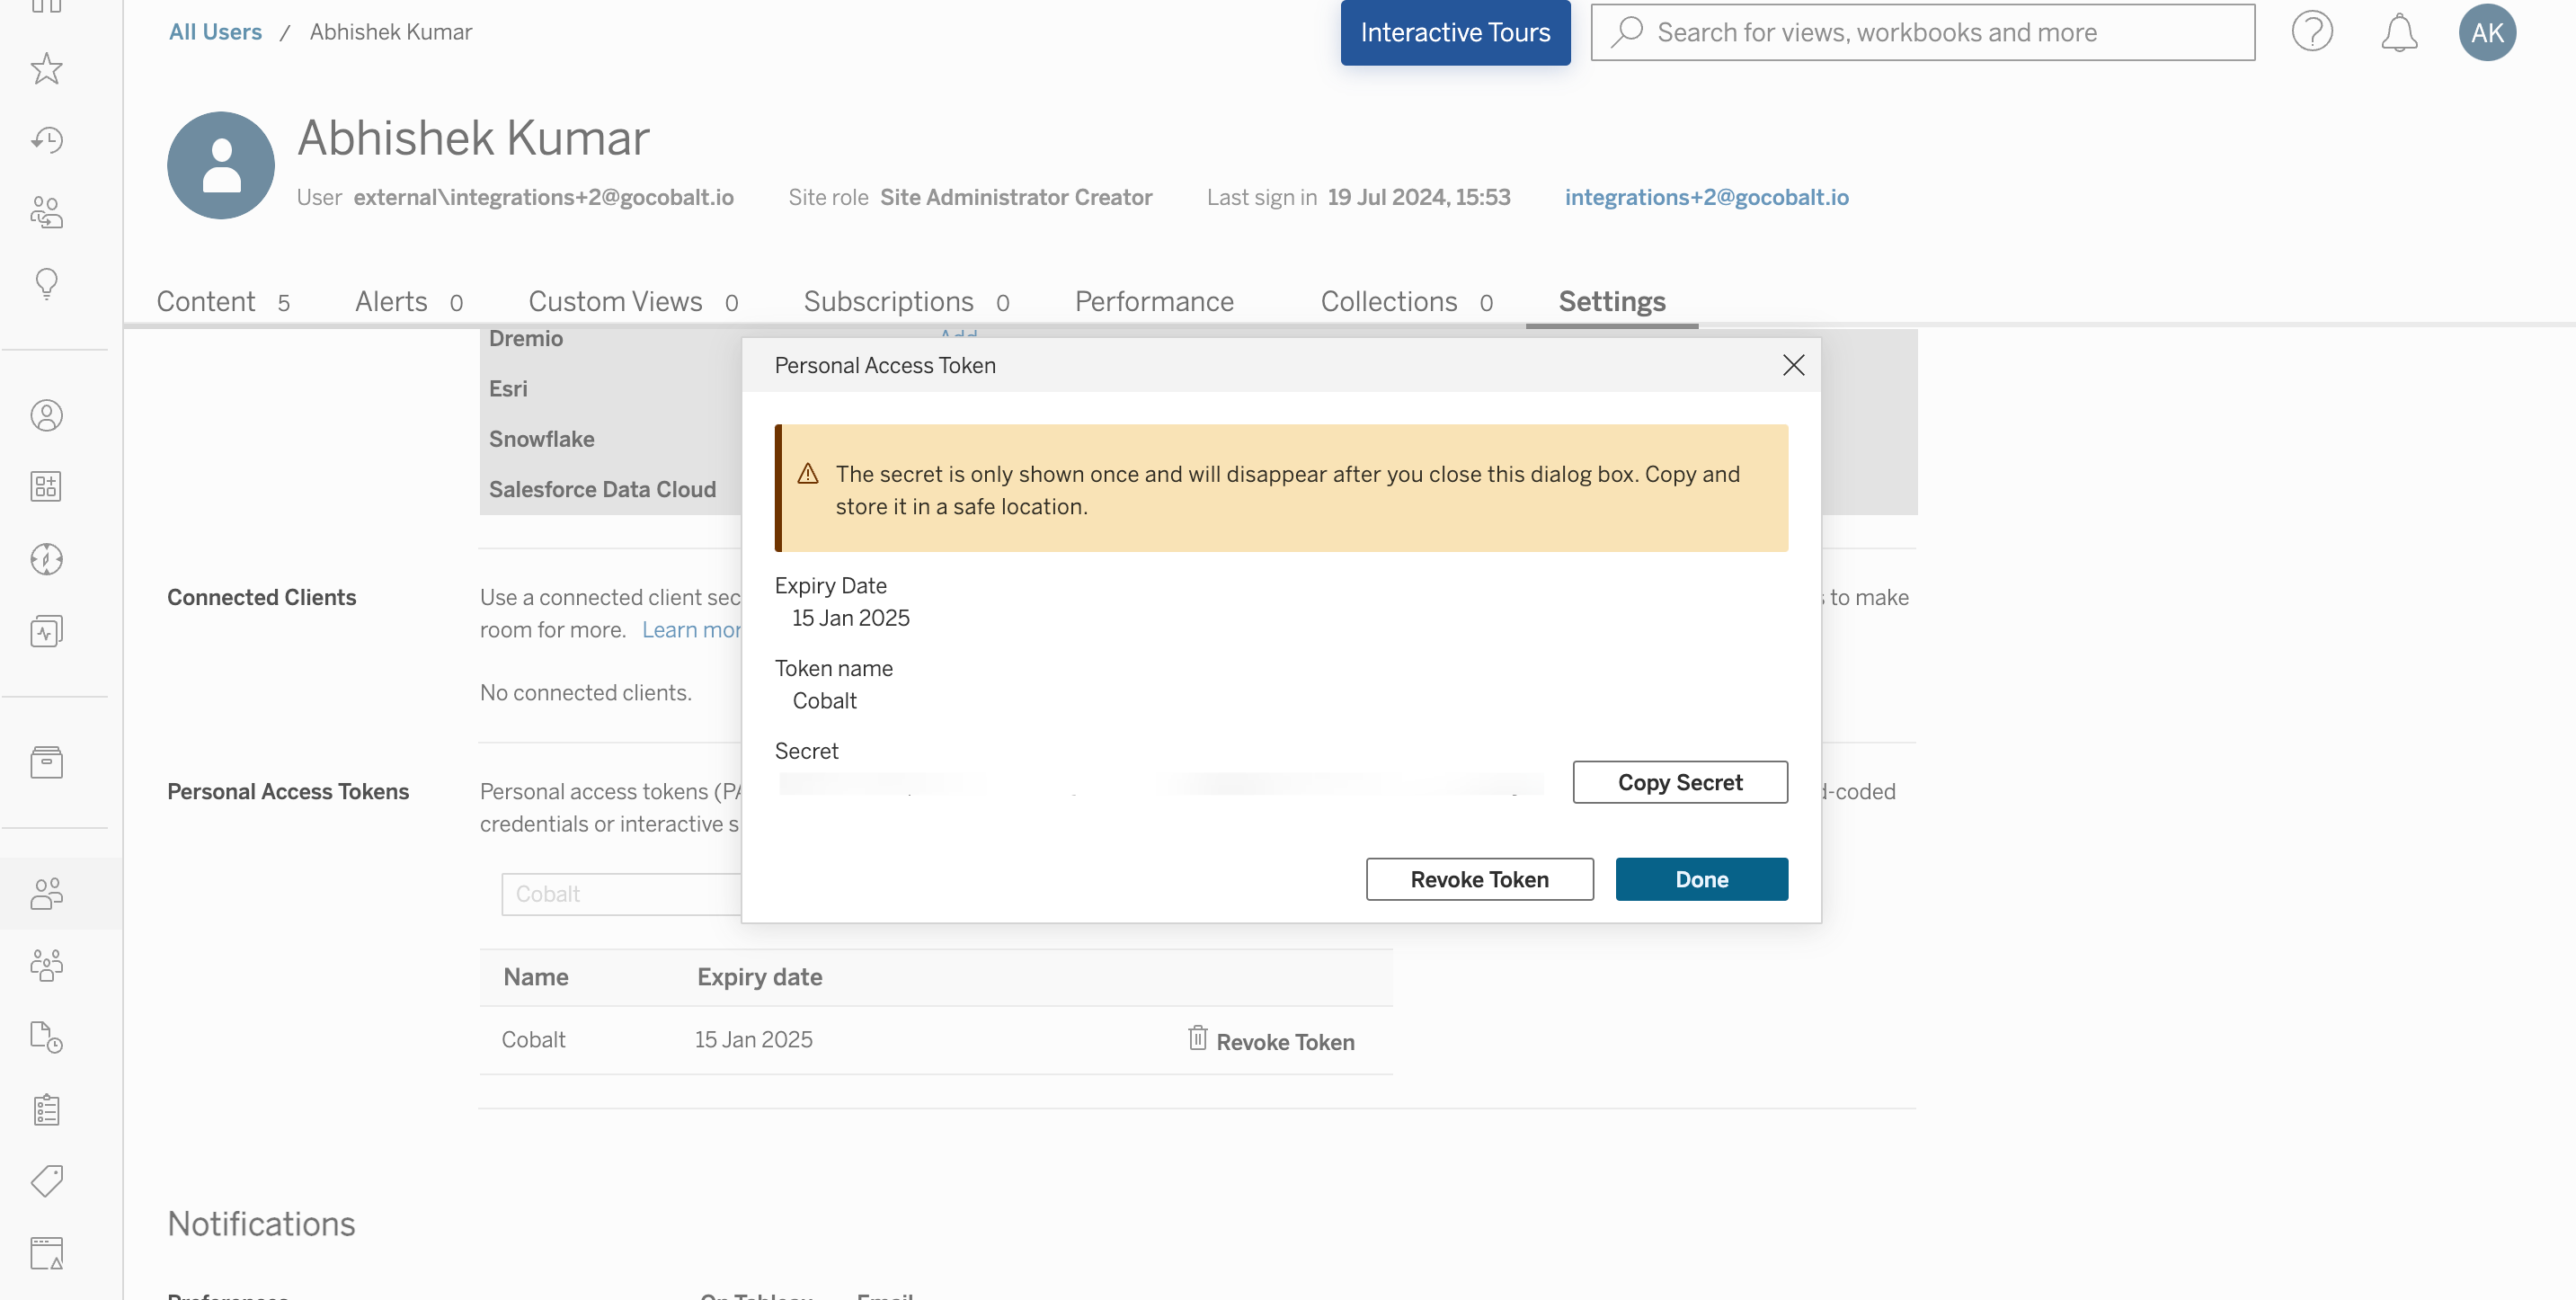
Task: Open Favorites from the sidebar star icon
Action: tap(46, 68)
